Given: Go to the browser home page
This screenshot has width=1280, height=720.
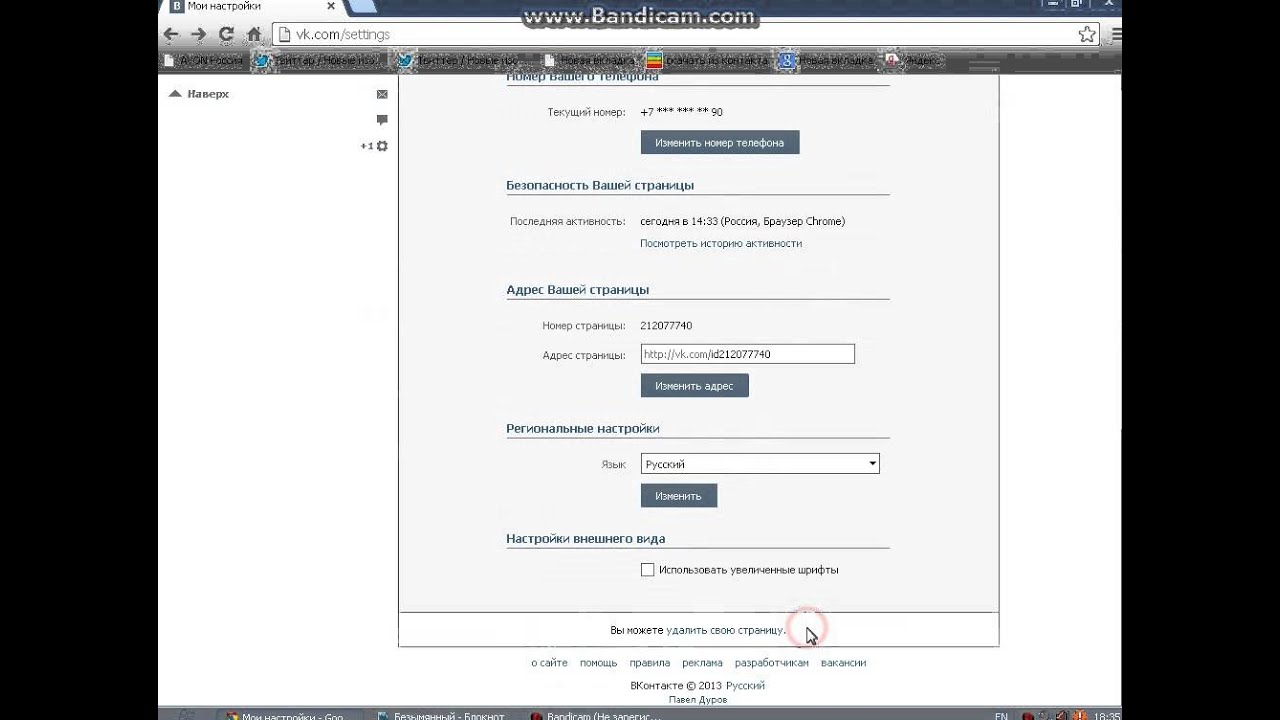Looking at the screenshot, I should click(254, 34).
